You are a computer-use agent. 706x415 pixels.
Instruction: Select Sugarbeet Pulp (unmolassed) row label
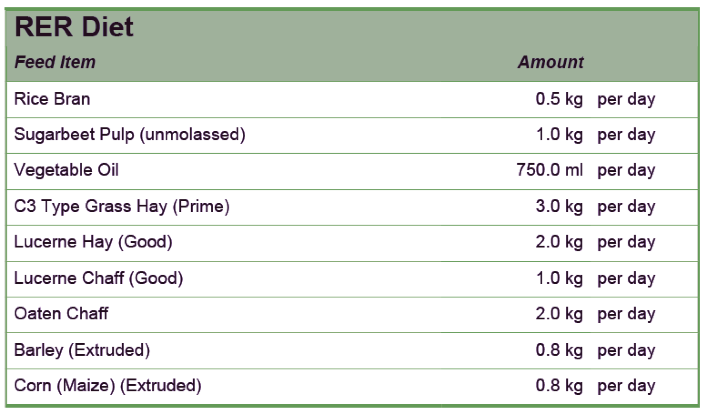coord(129,135)
